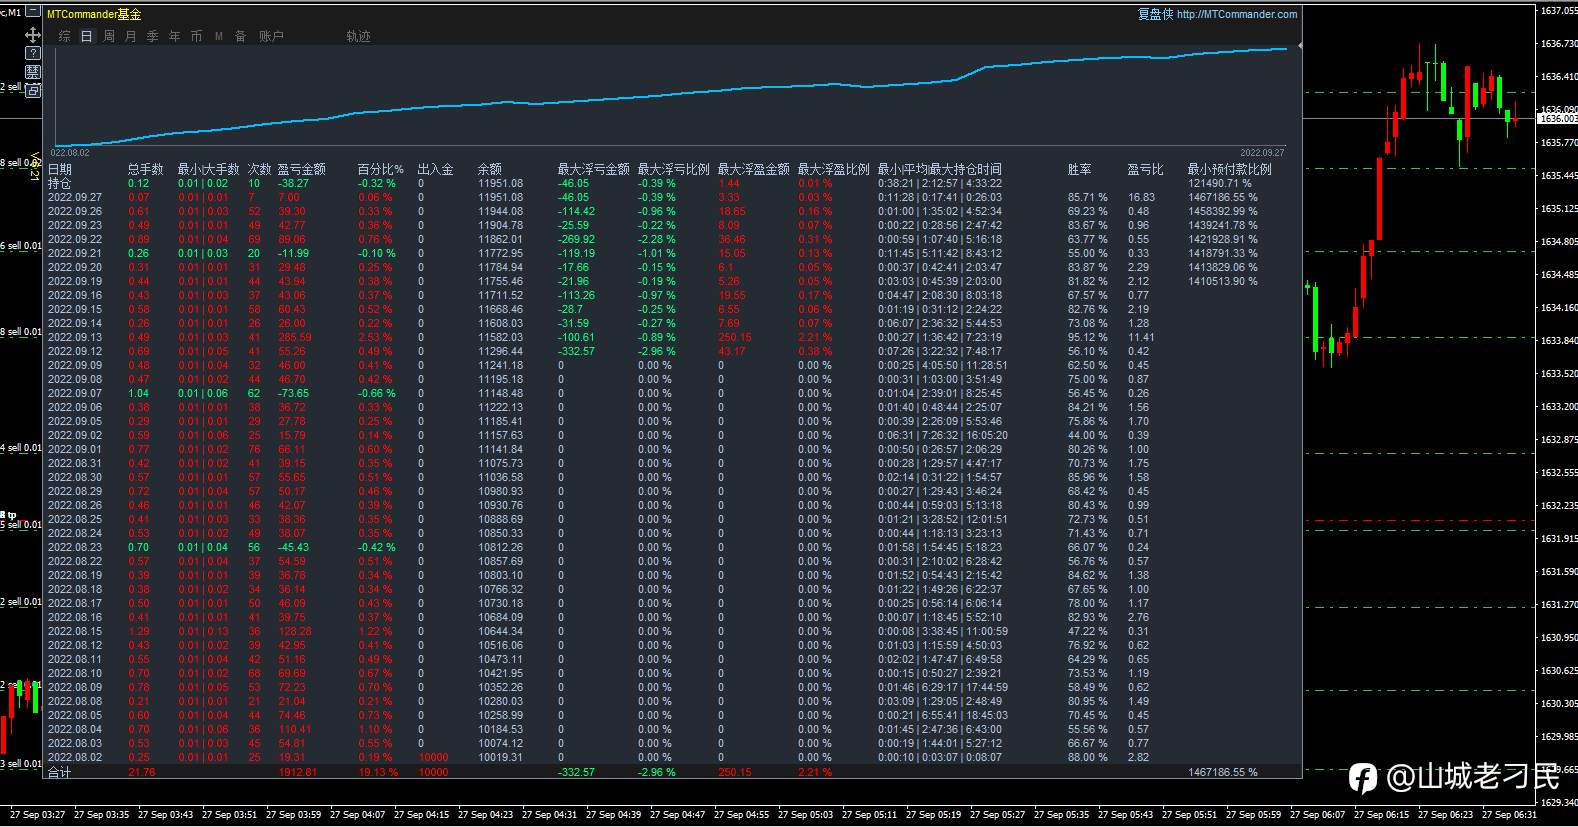Image resolution: width=1578 pixels, height=827 pixels.
Task: Open the 账户 account tab
Action: point(271,36)
